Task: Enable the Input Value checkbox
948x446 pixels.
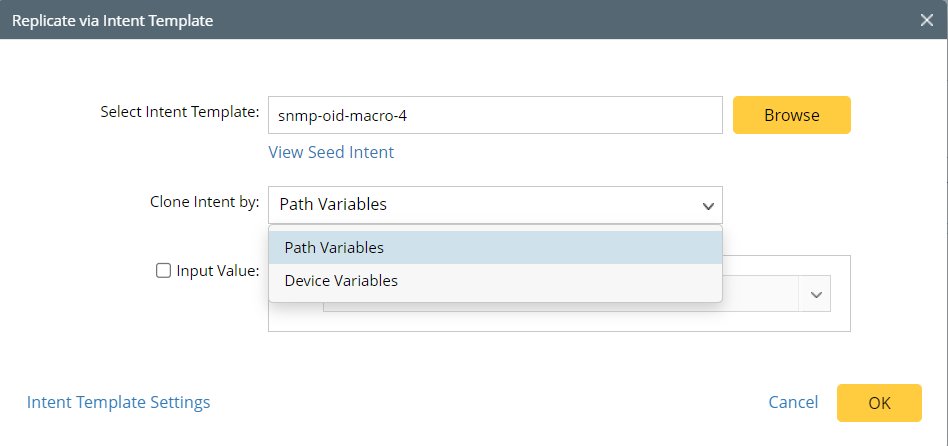Action: [163, 270]
